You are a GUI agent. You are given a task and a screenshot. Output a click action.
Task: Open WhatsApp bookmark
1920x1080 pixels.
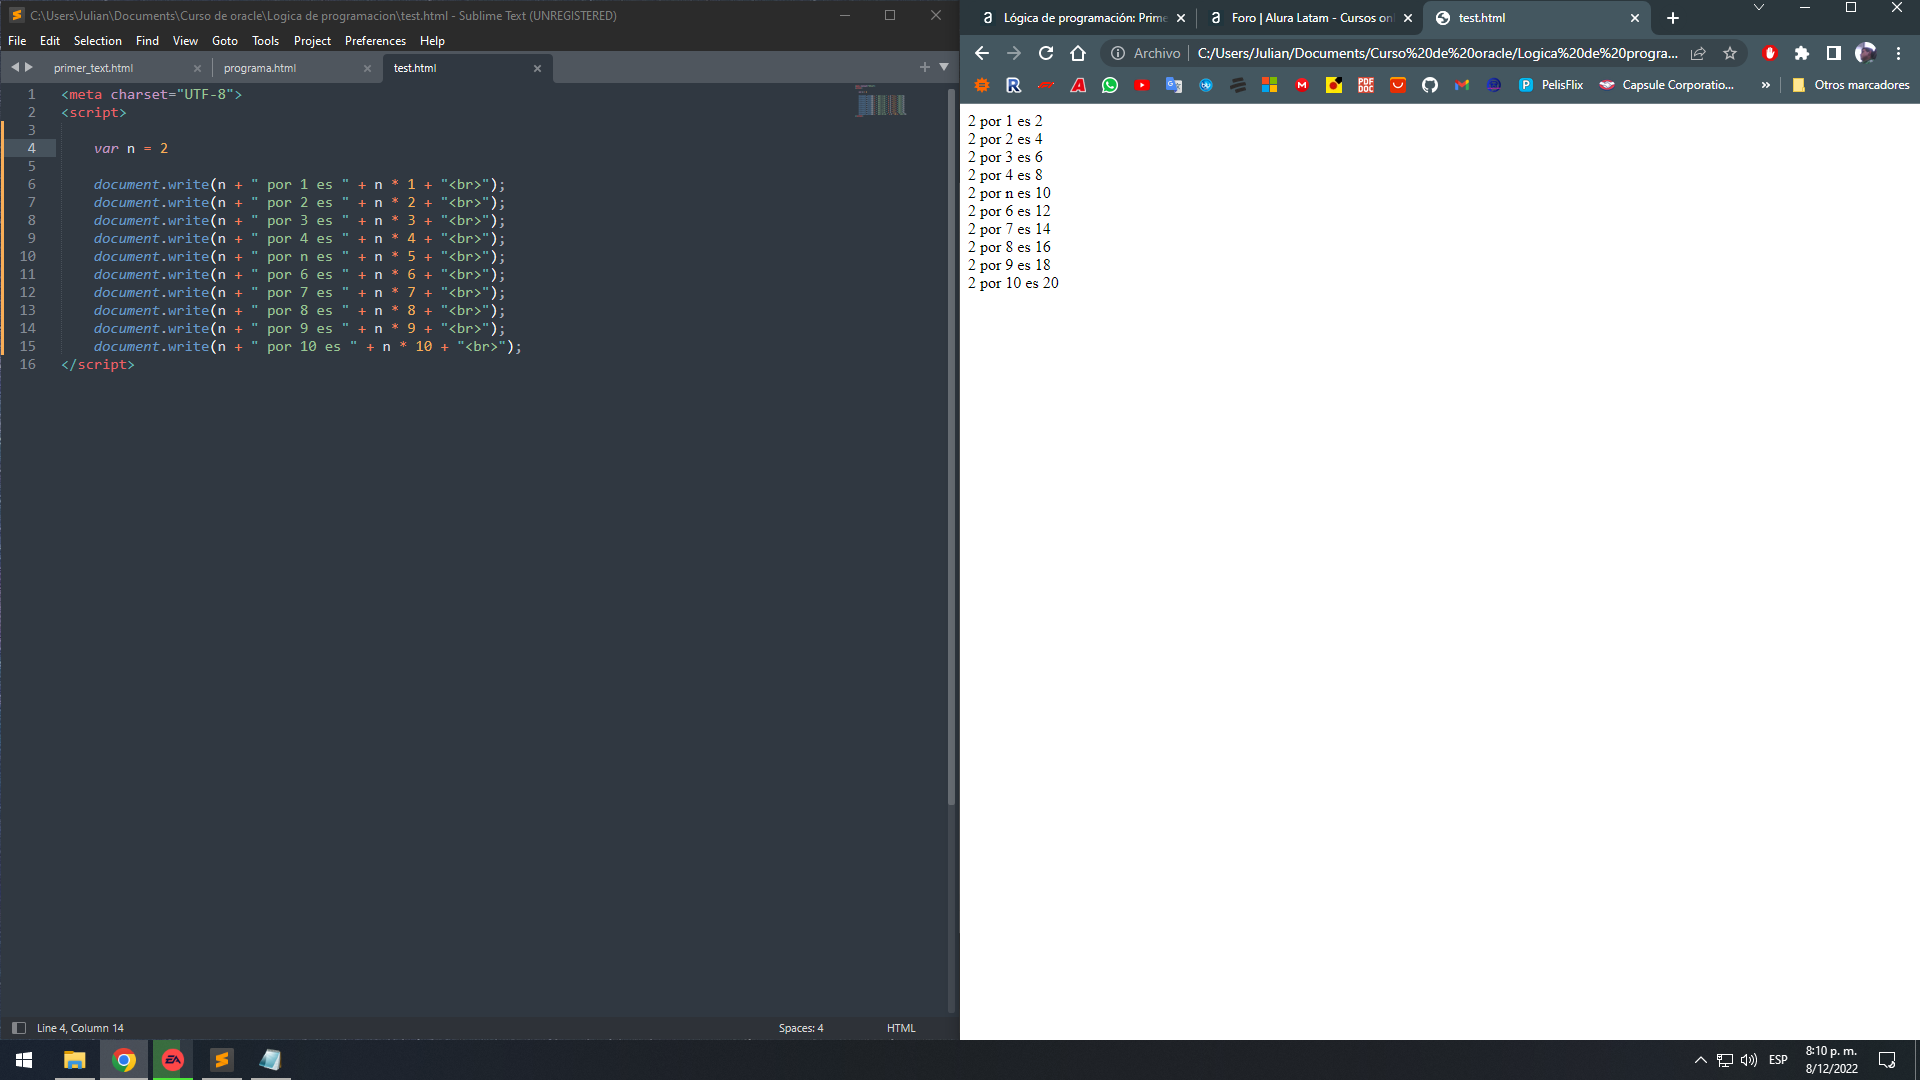click(1110, 85)
